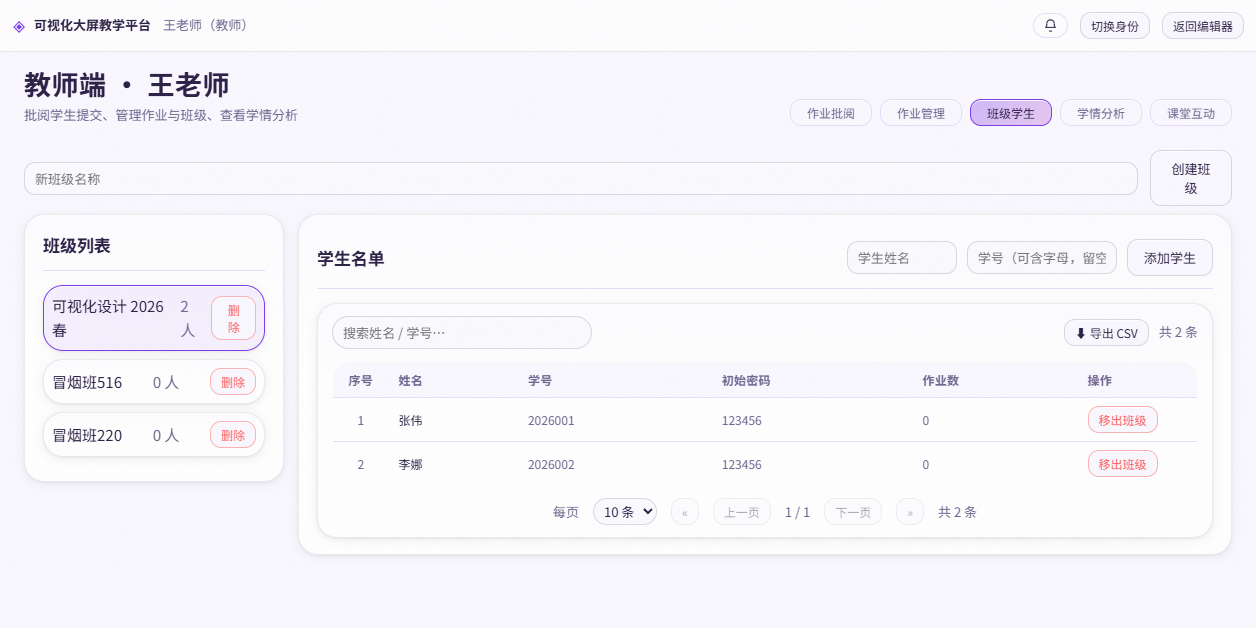The width and height of the screenshot is (1256, 628).
Task: Focus the 新班级名称 input field
Action: click(x=581, y=178)
